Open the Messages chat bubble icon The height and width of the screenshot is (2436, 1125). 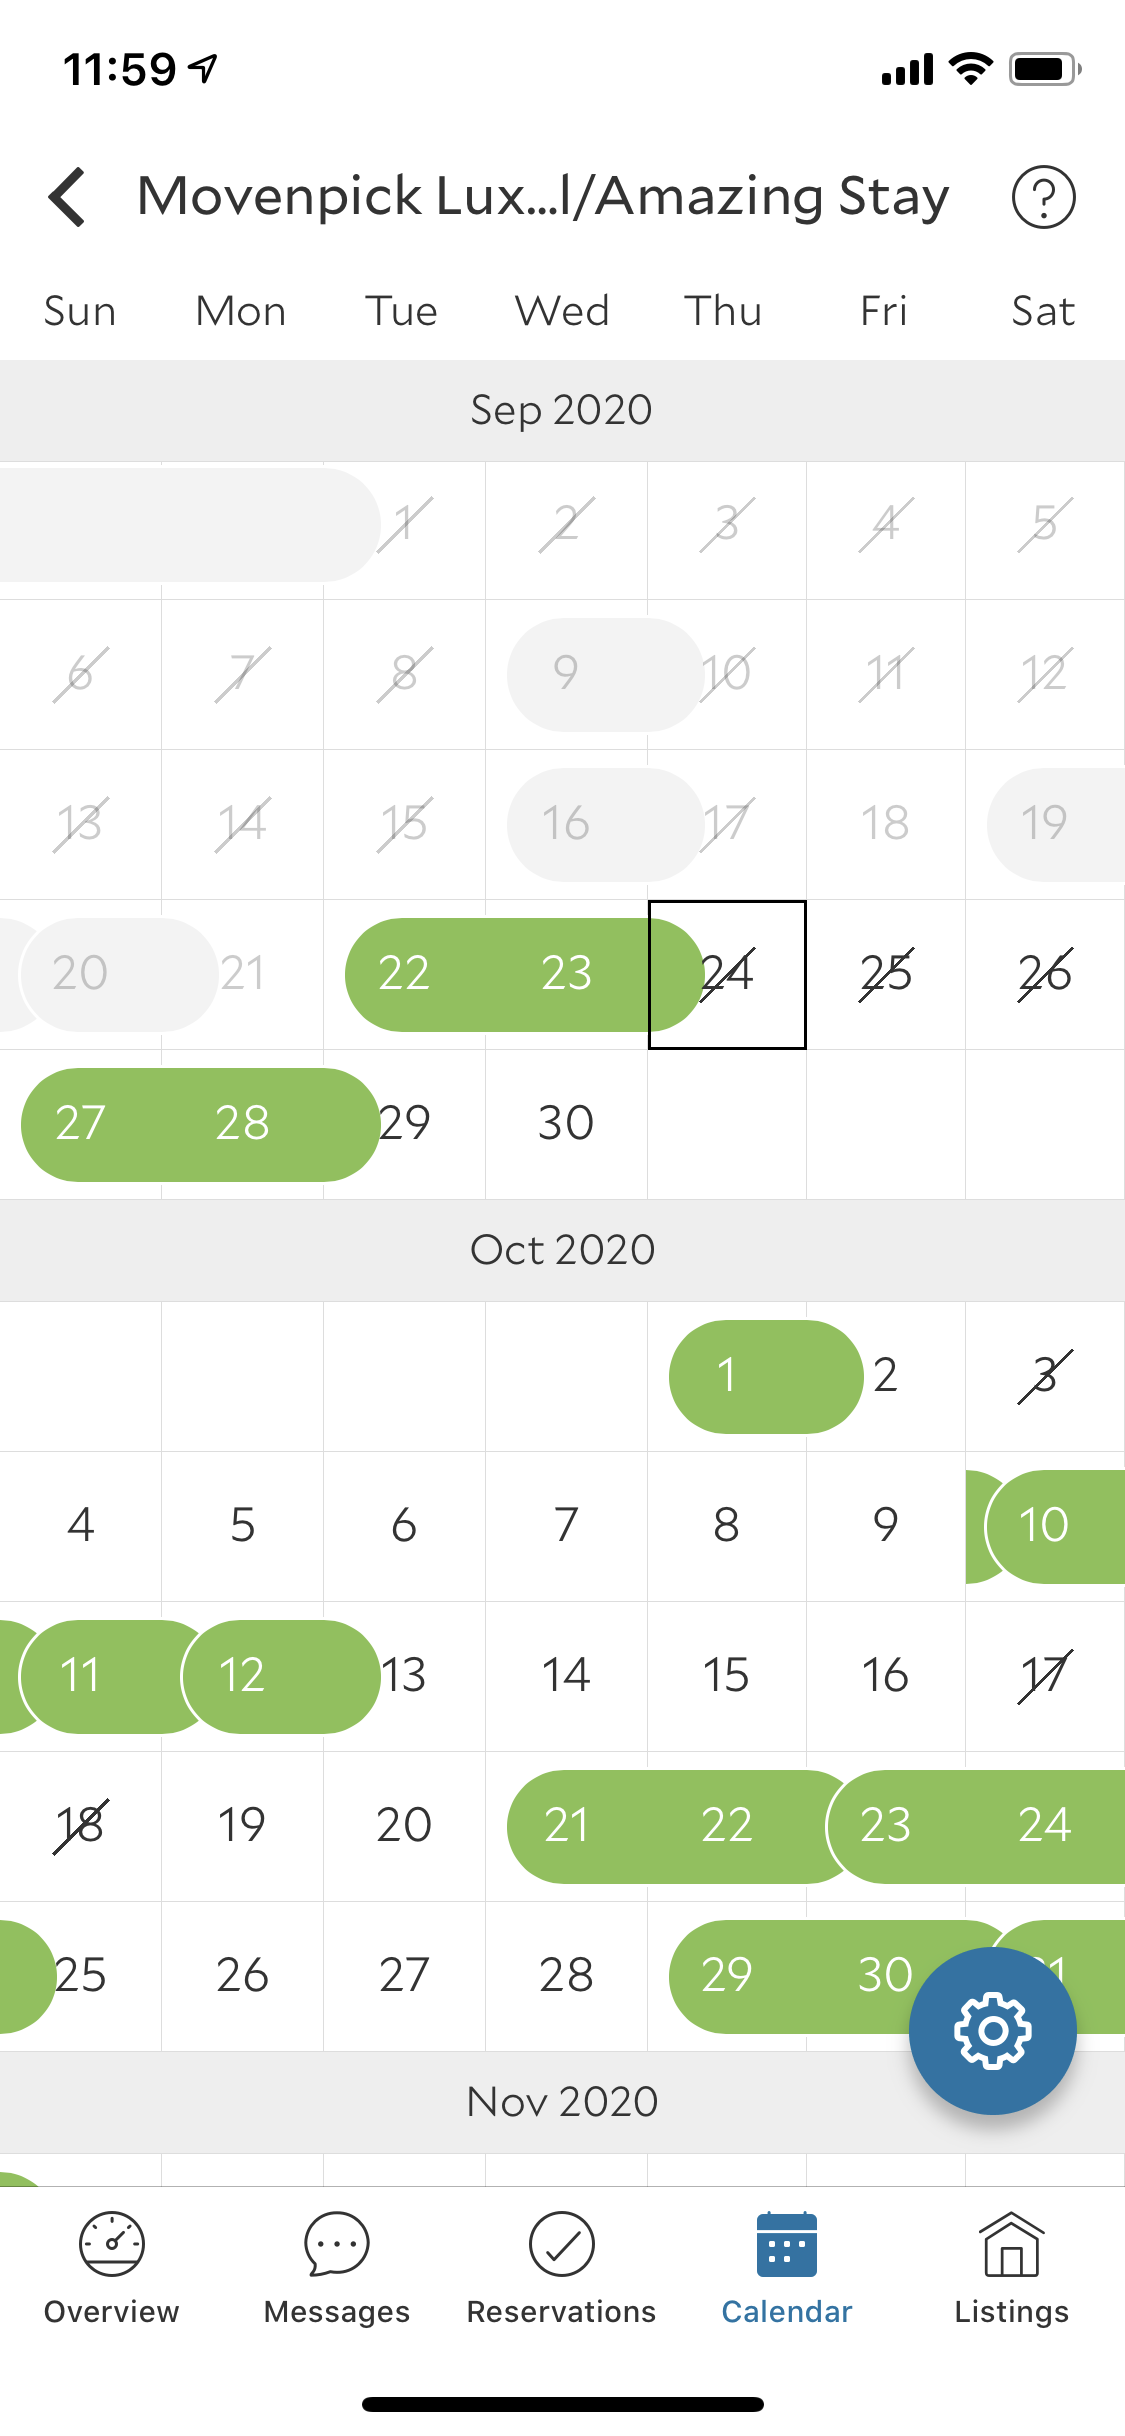(x=337, y=2244)
